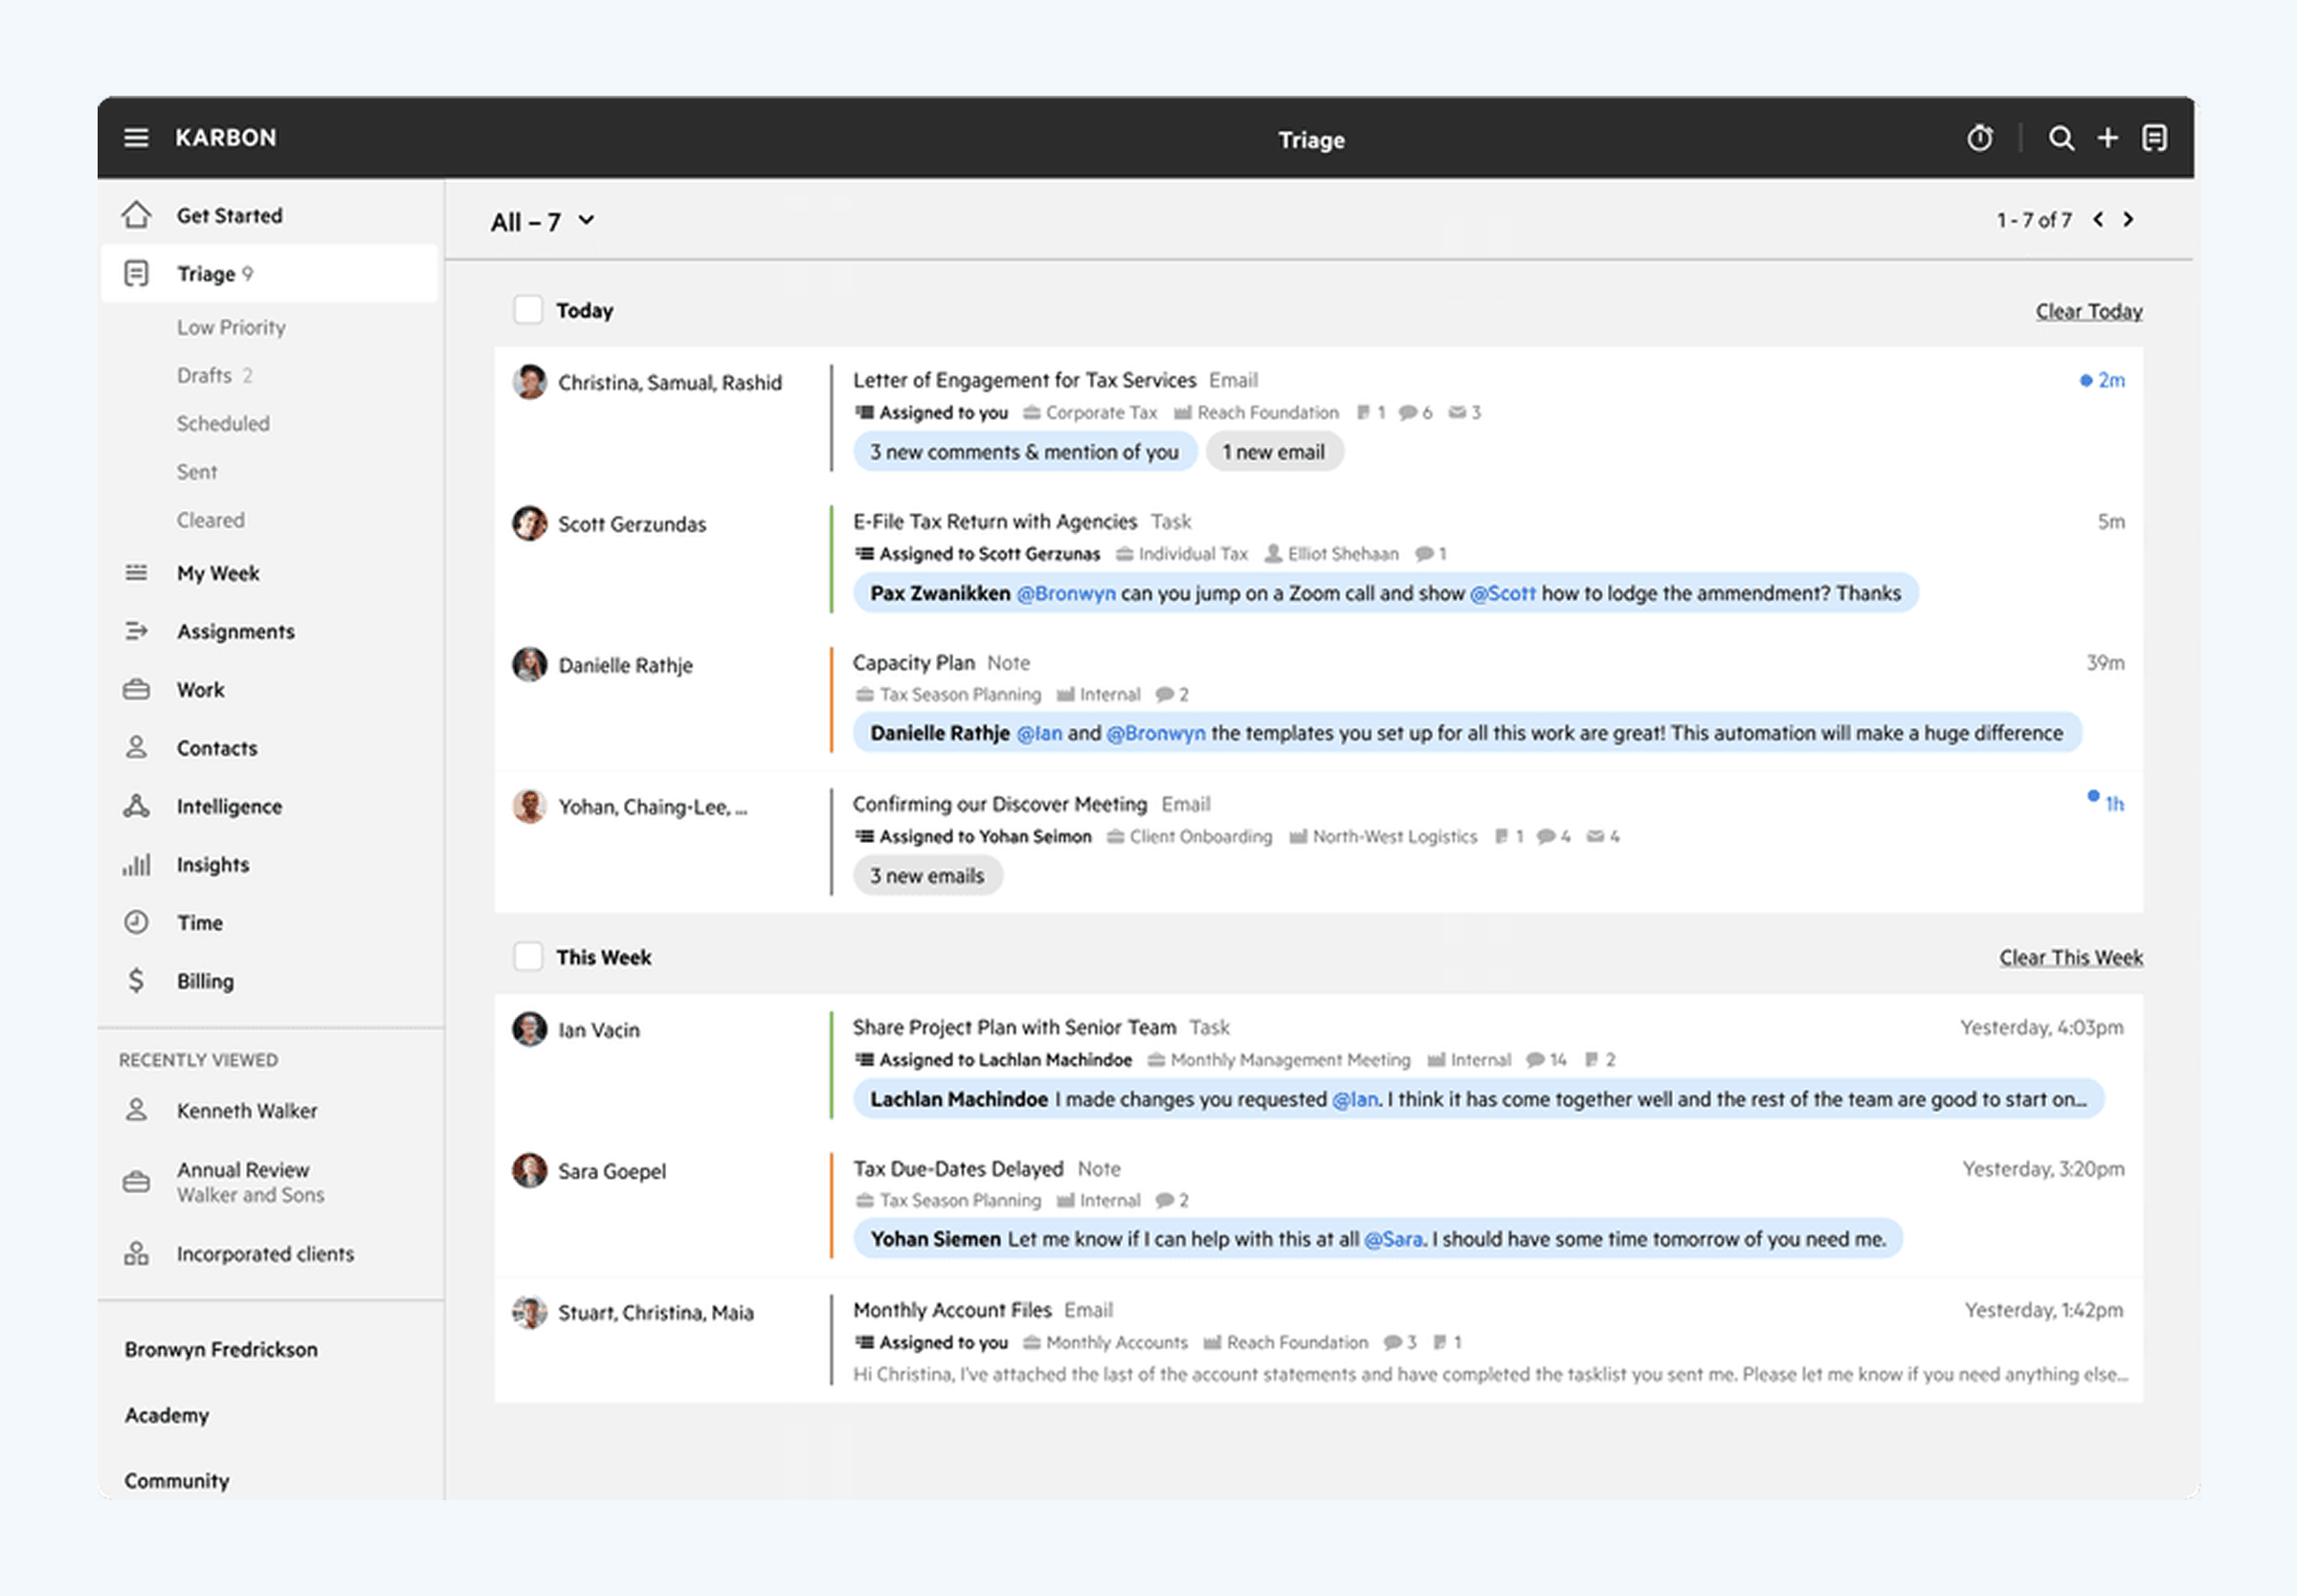Open search with the magnifier icon
The height and width of the screenshot is (1596, 2297).
(2060, 138)
